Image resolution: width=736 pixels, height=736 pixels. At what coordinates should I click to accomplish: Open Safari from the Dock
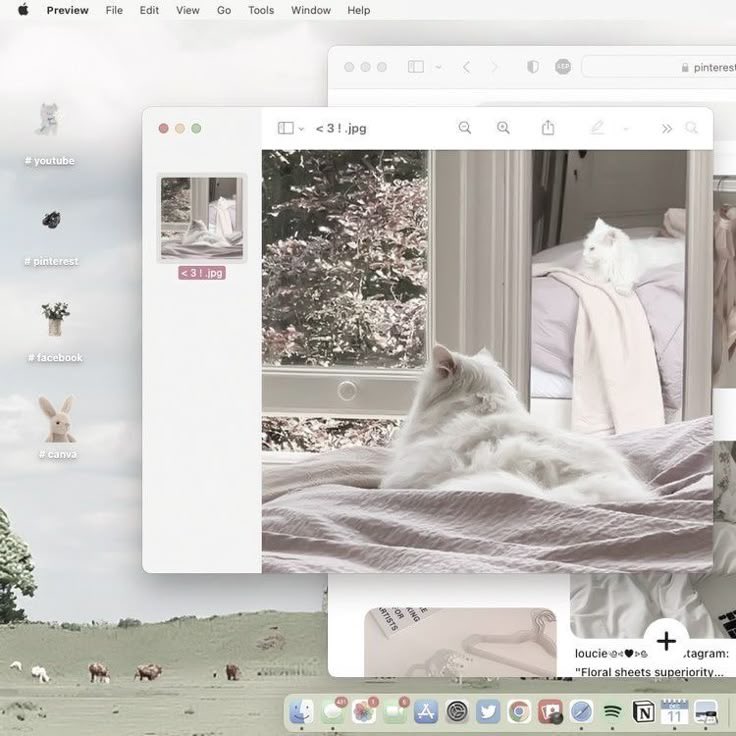pyautogui.click(x=581, y=712)
